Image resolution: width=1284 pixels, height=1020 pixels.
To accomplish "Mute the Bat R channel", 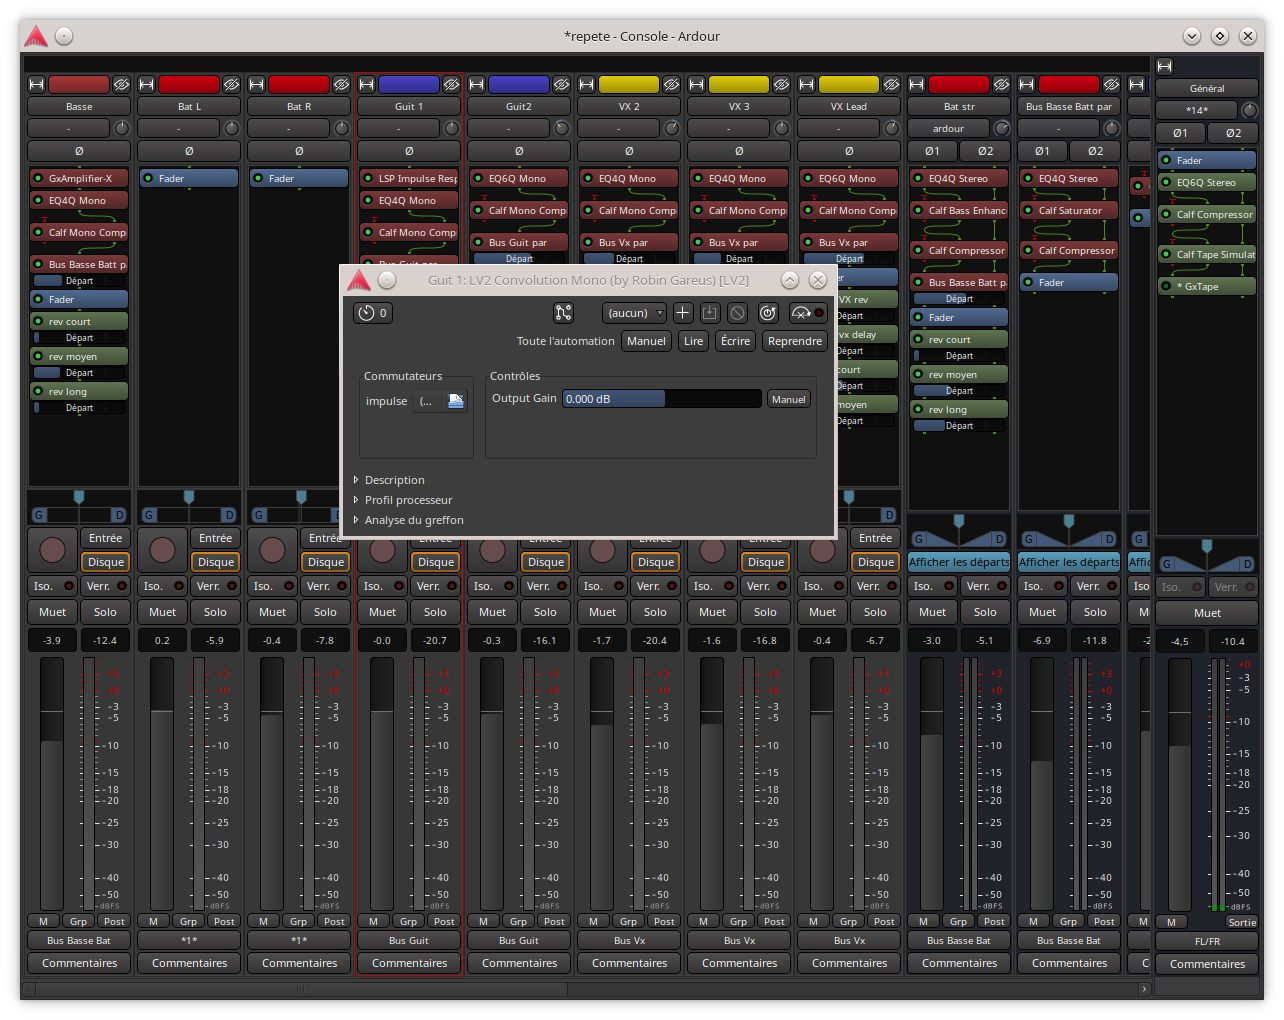I will (x=272, y=612).
